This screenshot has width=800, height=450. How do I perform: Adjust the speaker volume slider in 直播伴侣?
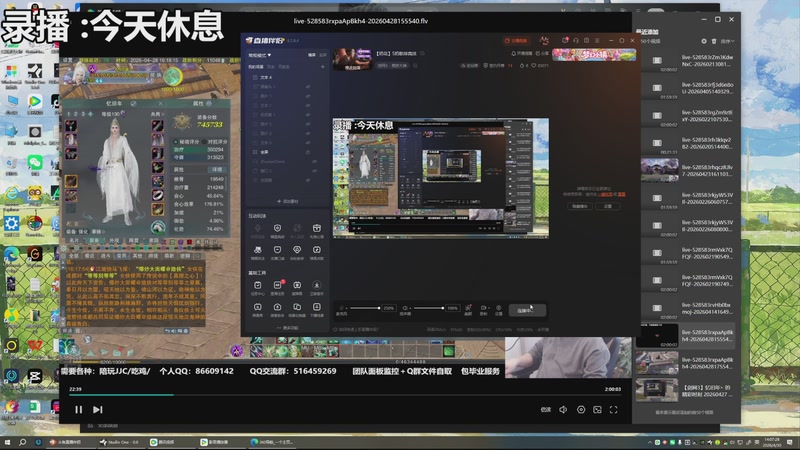428,308
